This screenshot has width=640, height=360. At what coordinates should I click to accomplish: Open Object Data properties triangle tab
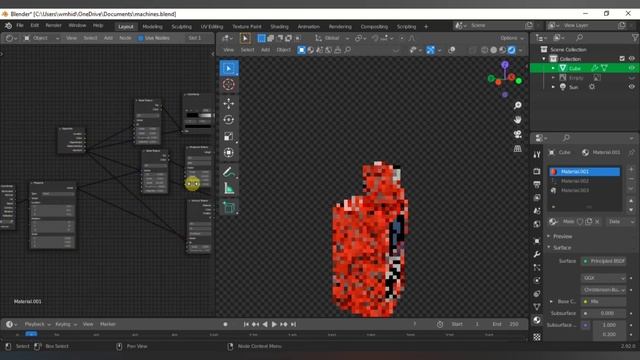coord(537,307)
